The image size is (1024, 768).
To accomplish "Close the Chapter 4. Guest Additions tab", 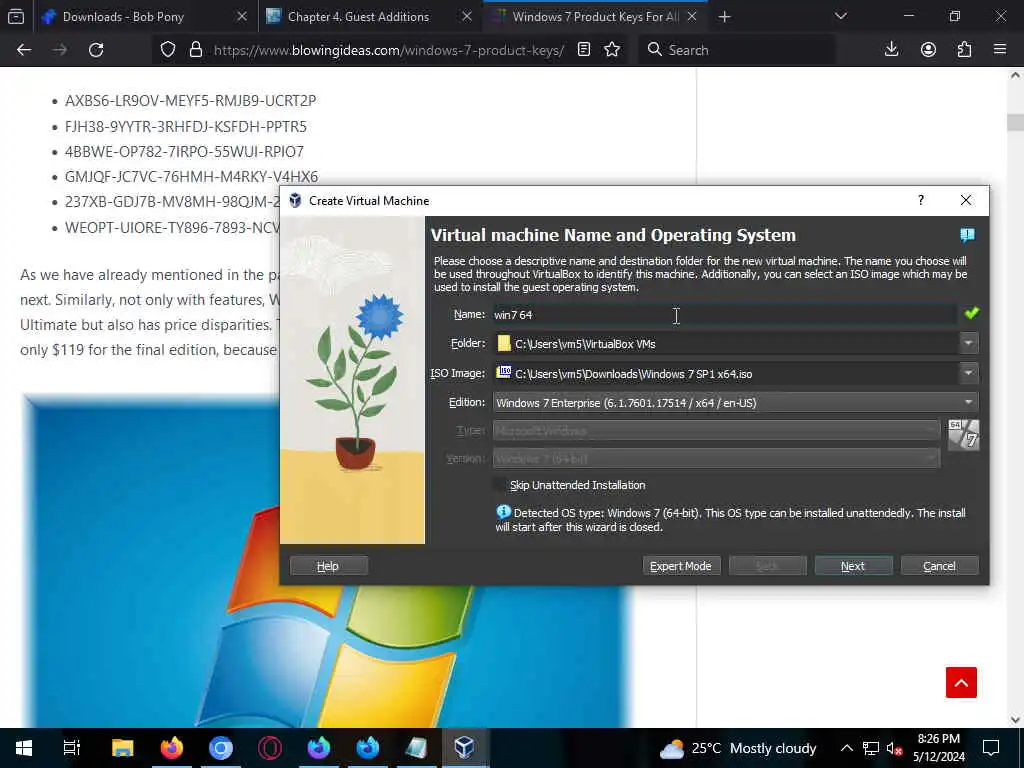I will tap(466, 16).
